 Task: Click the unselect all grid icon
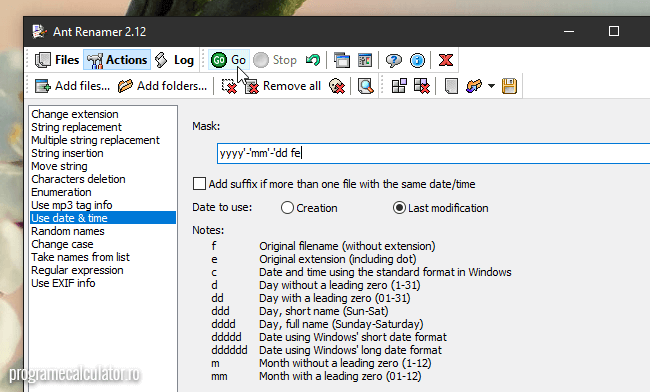coord(422,86)
